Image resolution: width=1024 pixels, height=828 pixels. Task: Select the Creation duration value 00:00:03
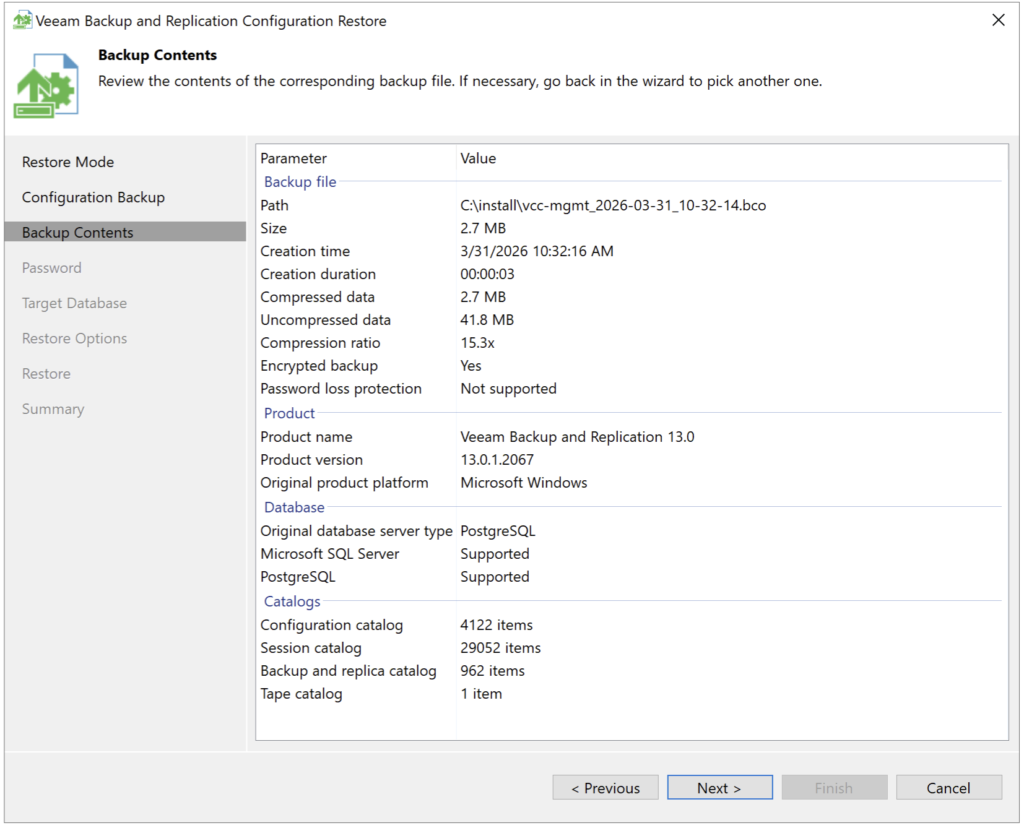point(487,274)
